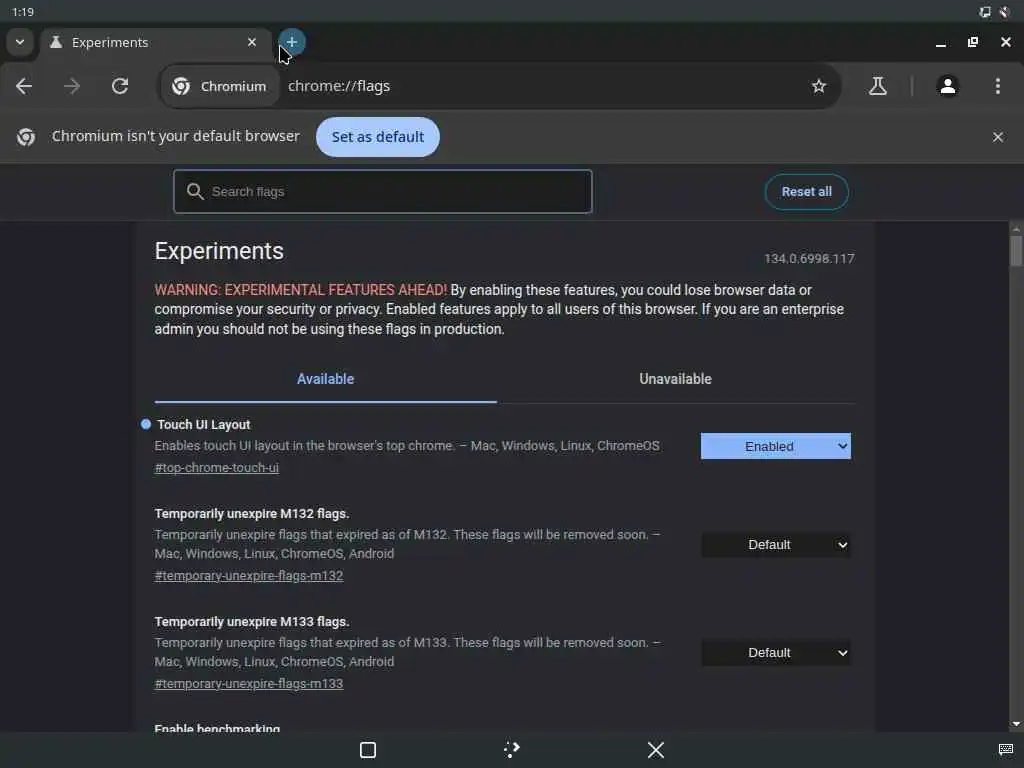Restore the Chromium window size
Viewport: 1024px width, 768px height.
point(973,42)
